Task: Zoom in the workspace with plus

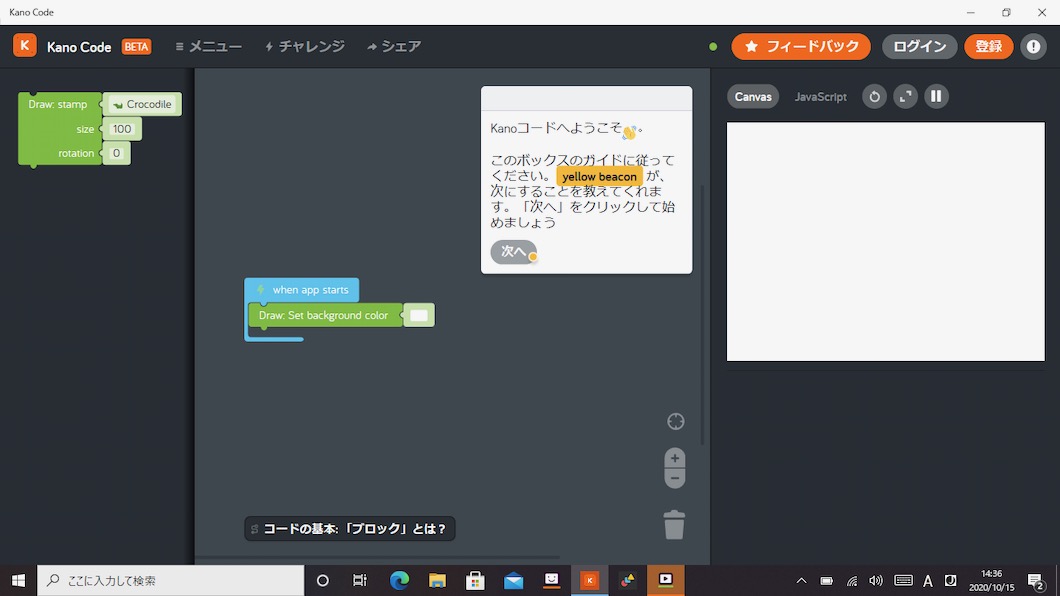Action: tap(675, 458)
